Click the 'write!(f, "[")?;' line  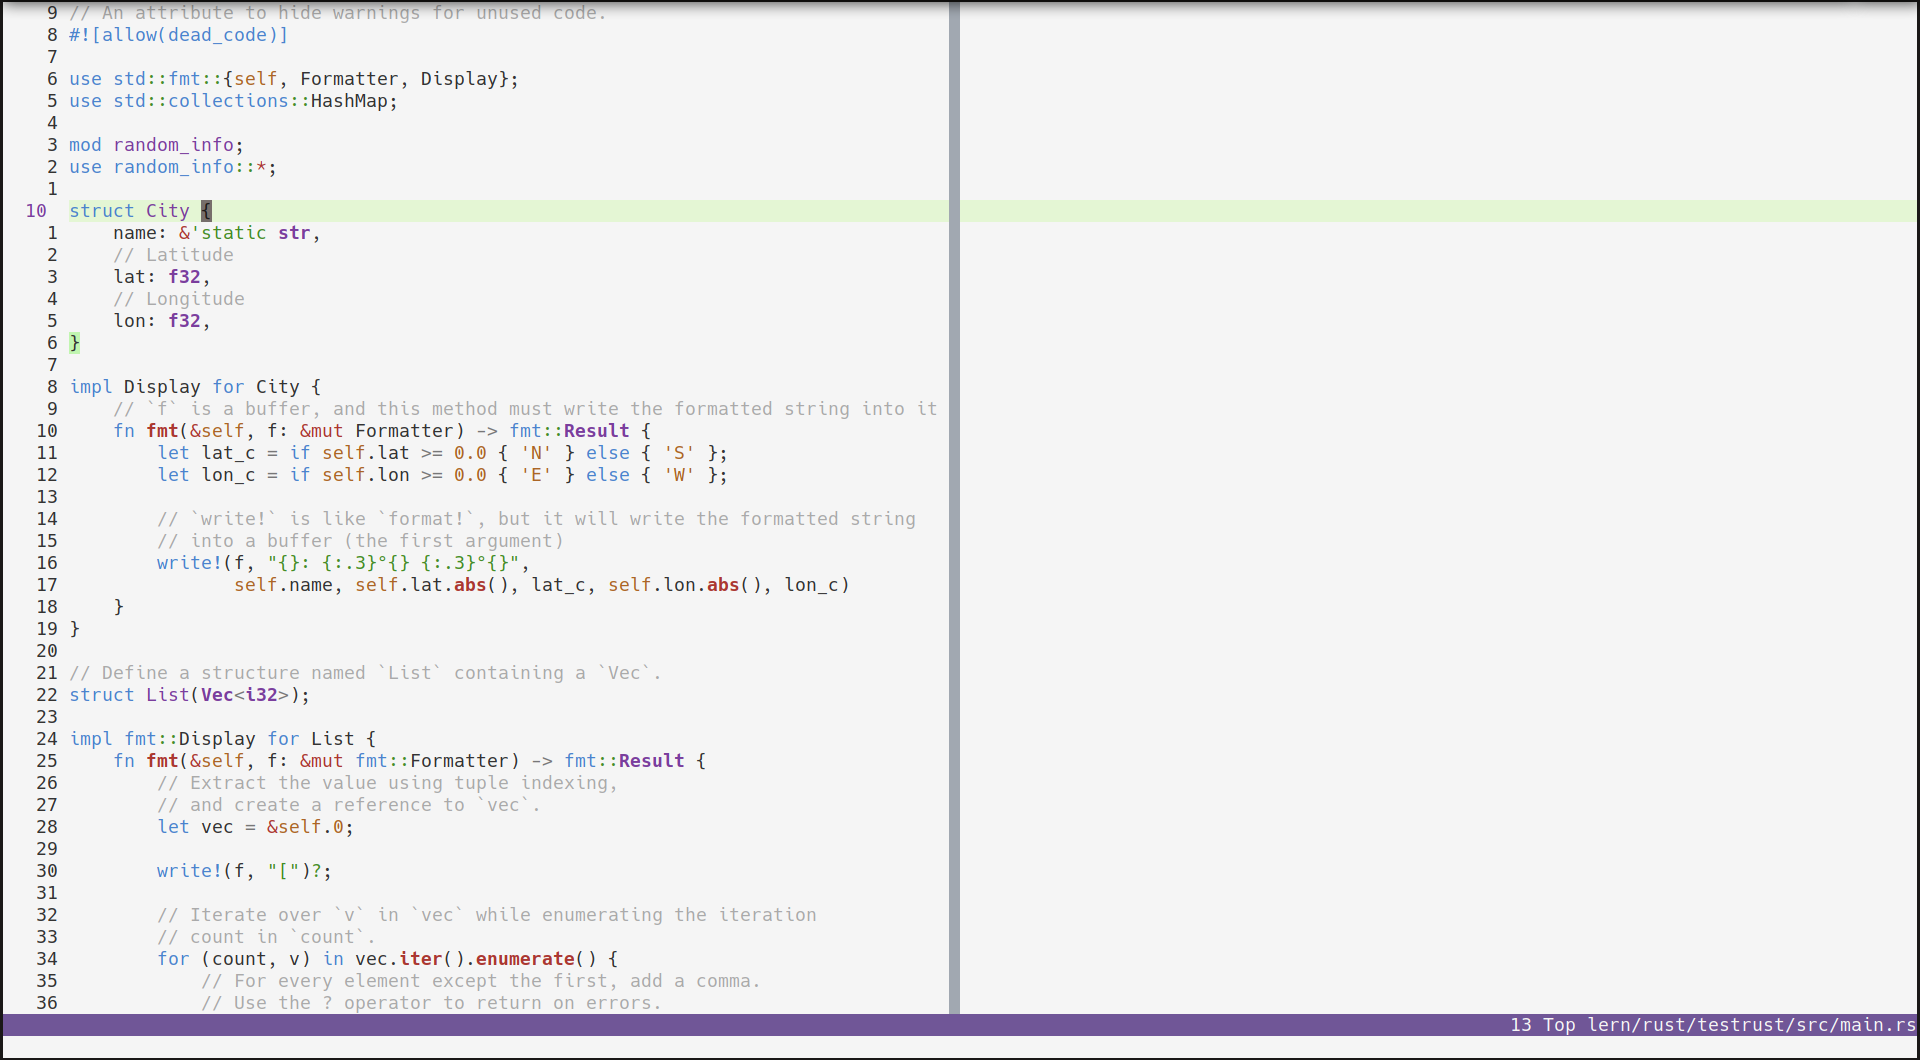click(x=244, y=871)
